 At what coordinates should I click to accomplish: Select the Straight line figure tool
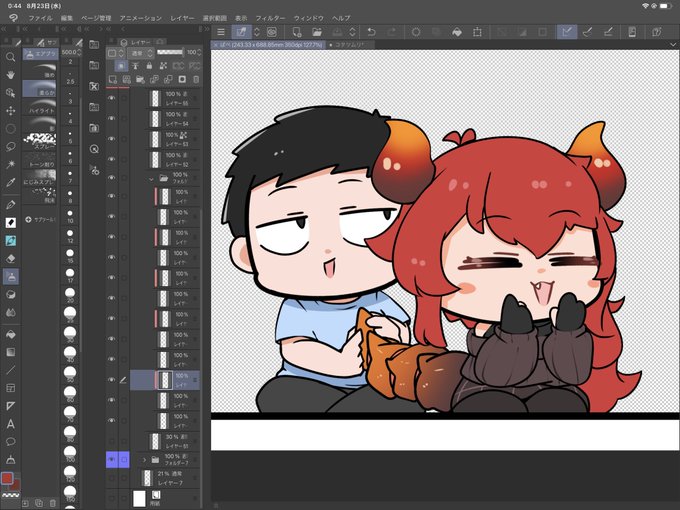click(10, 370)
